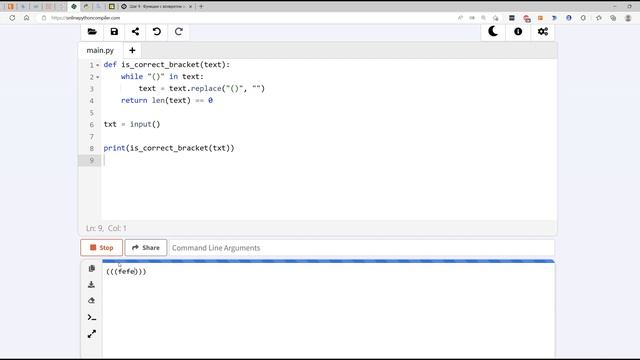Open browser collections icon
Image resolution: width=640 pixels, height=360 pixels.
pos(613,18)
